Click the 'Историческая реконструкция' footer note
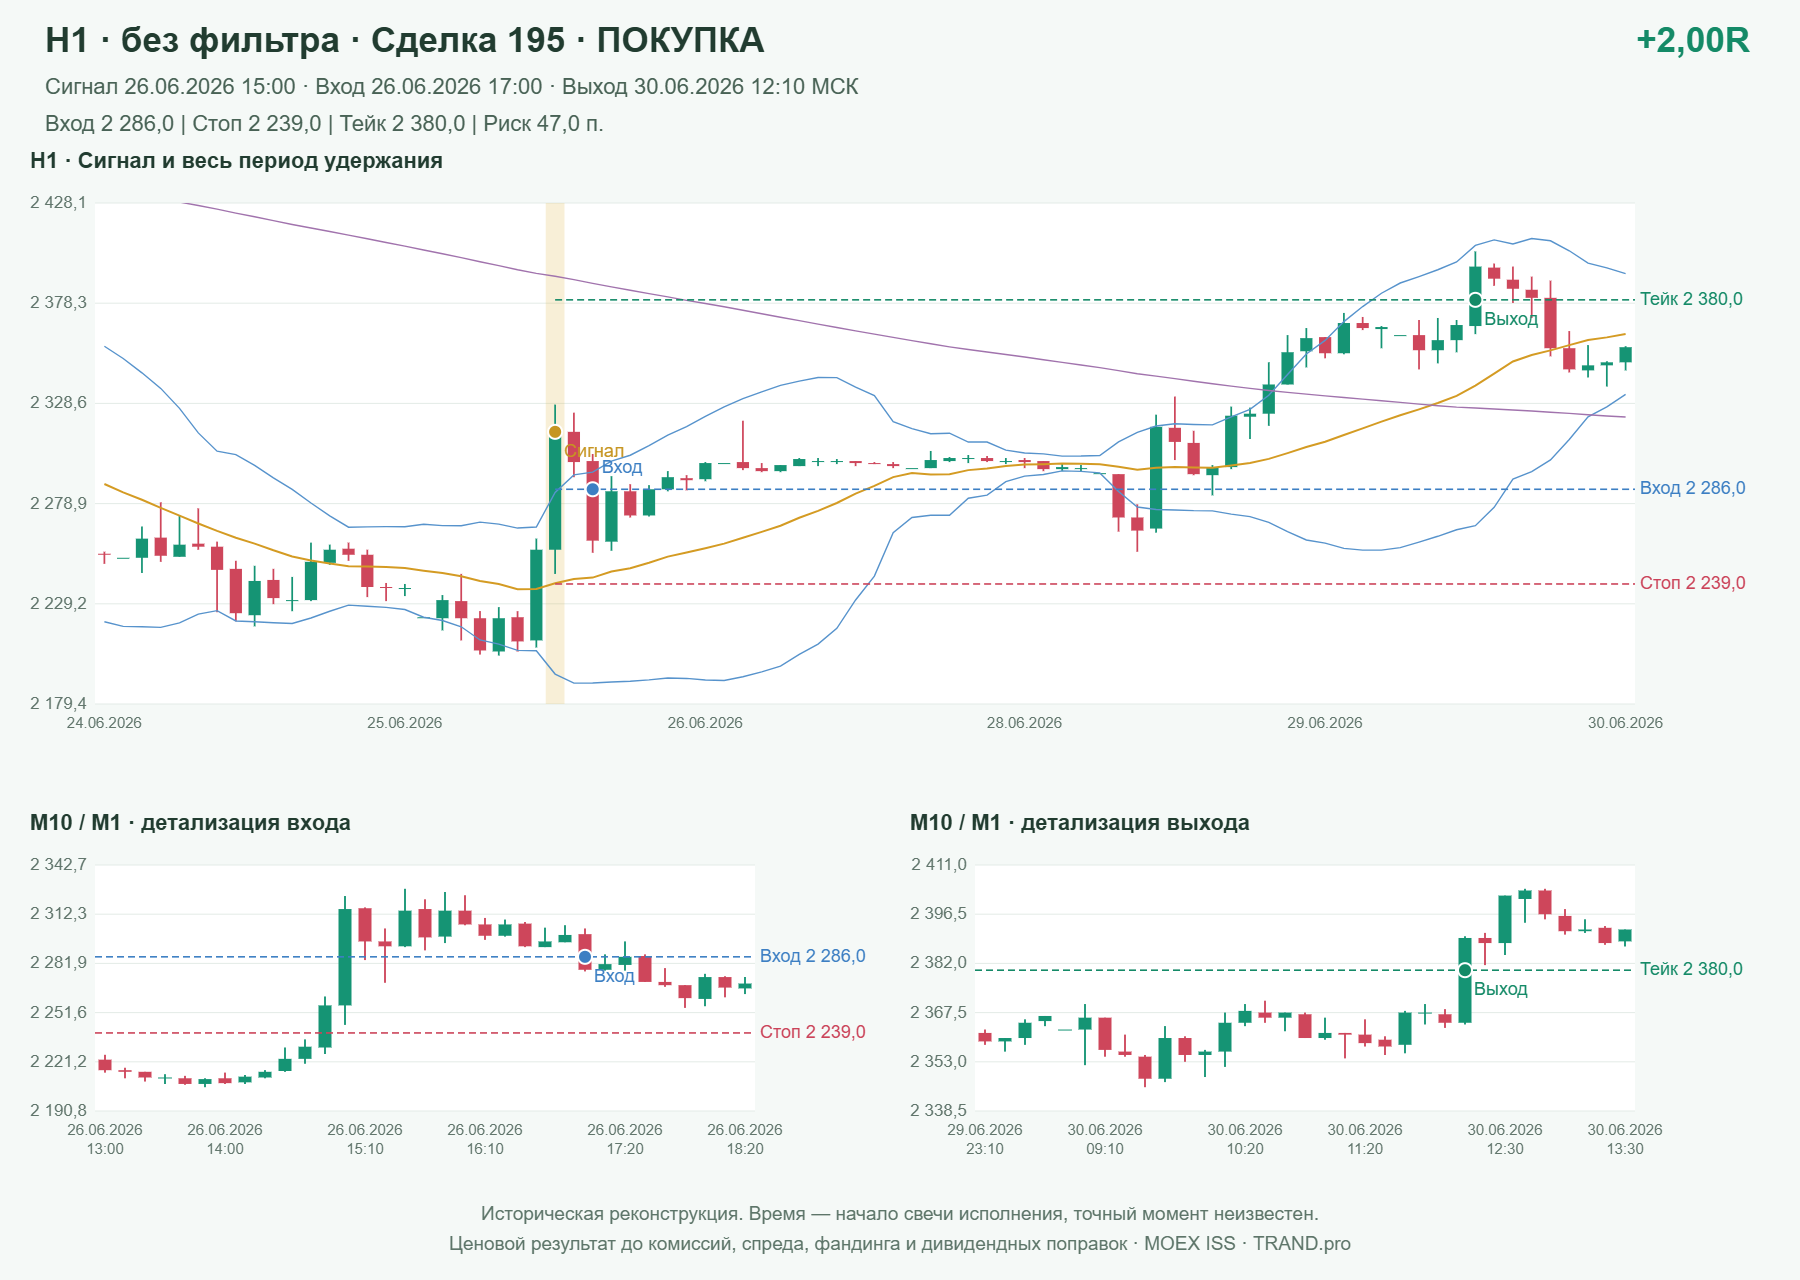 900,1214
